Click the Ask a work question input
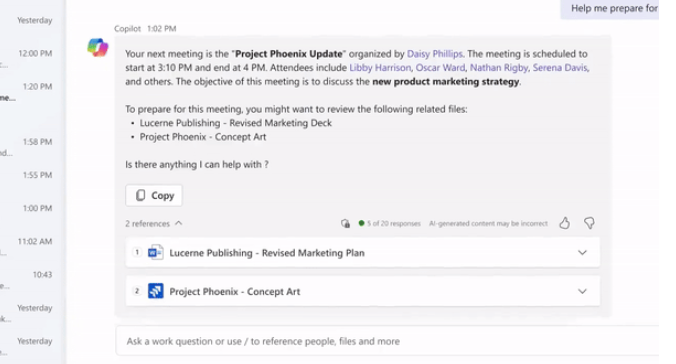 click(x=387, y=341)
